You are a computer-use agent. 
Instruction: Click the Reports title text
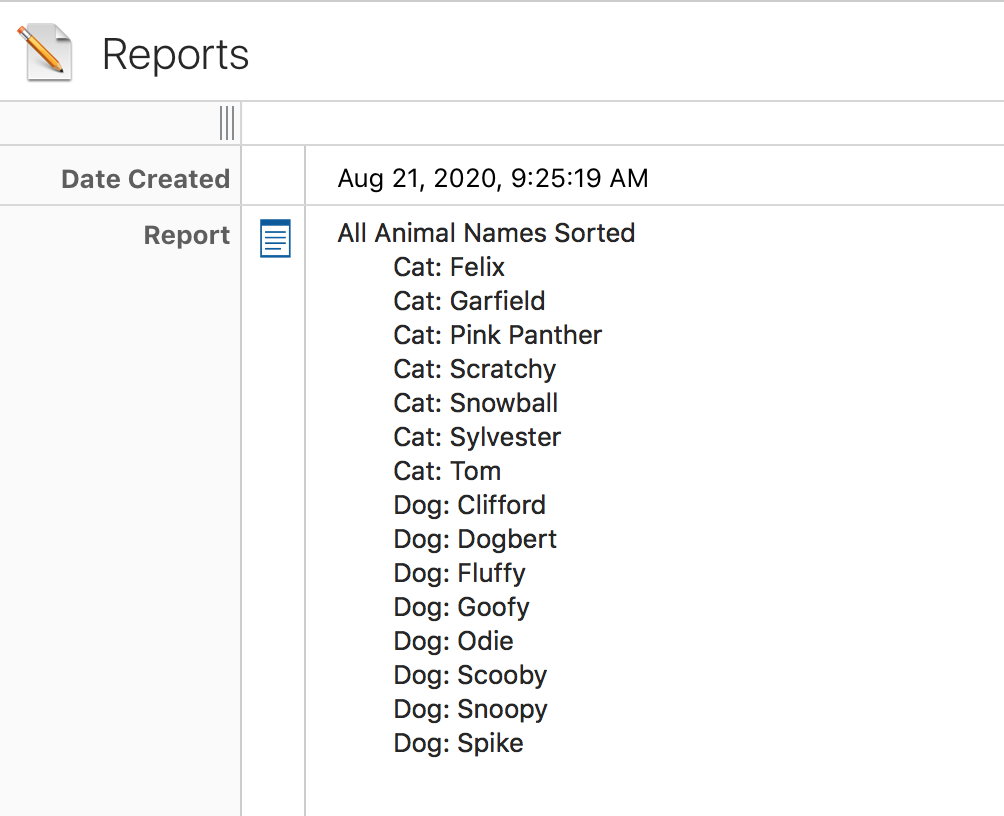(176, 54)
